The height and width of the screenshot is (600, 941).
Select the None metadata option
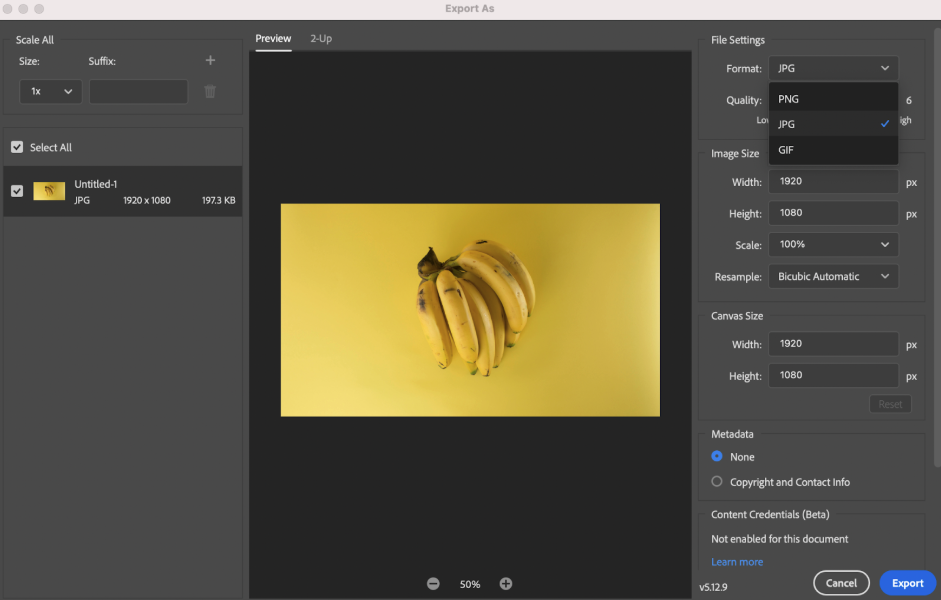pyautogui.click(x=717, y=456)
